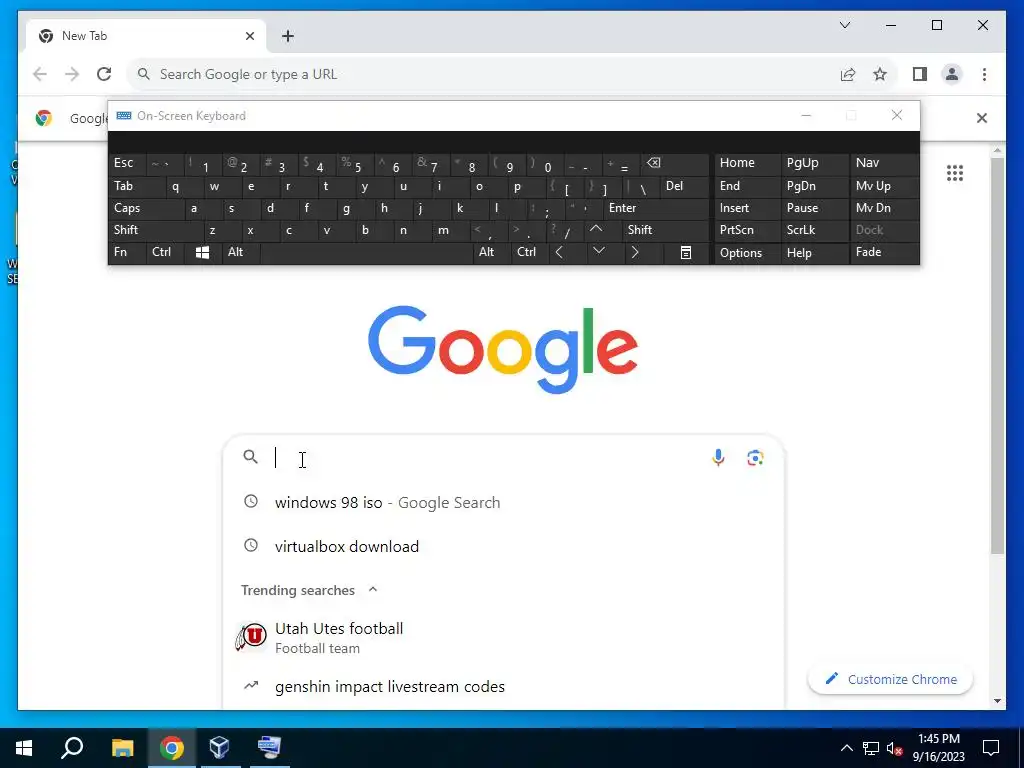Click the Home key on keyboard
Image resolution: width=1024 pixels, height=768 pixels.
[x=747, y=163]
